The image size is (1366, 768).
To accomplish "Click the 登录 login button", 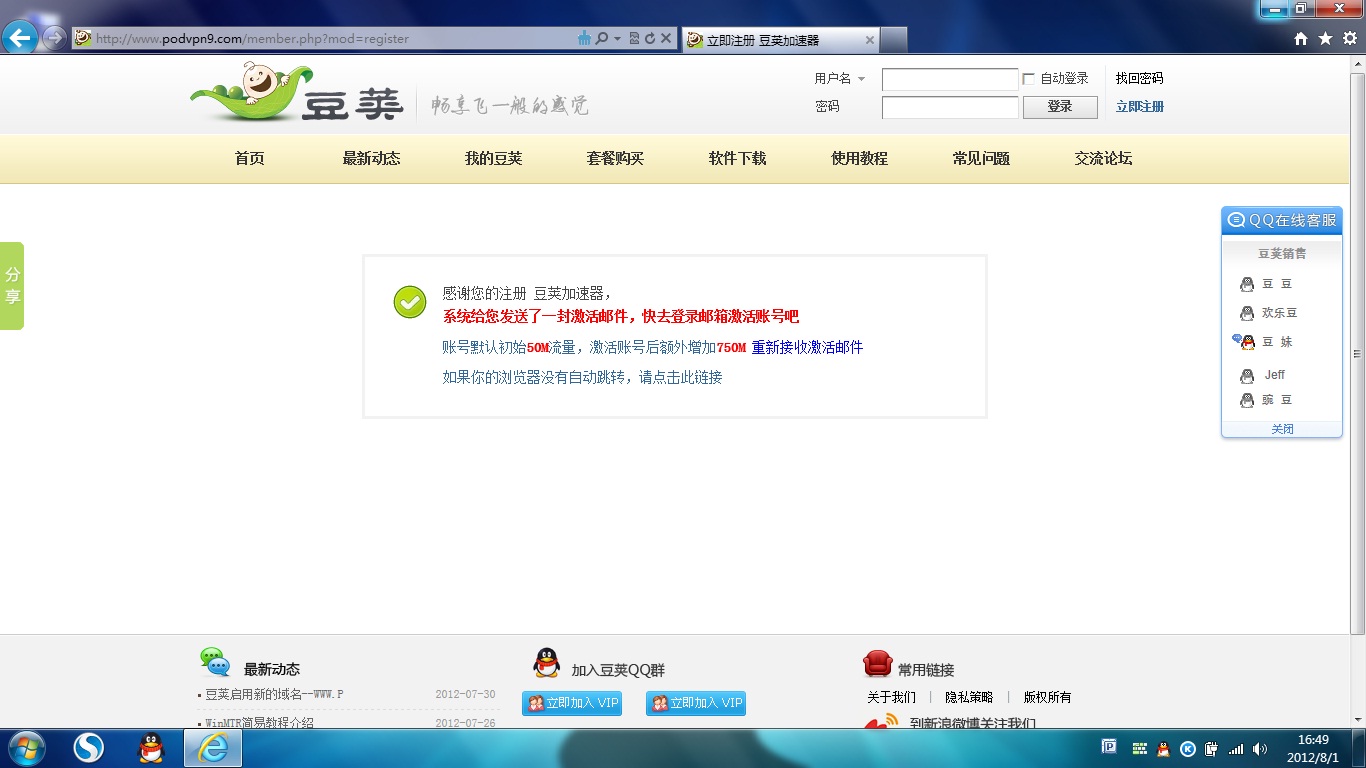I will [x=1060, y=107].
